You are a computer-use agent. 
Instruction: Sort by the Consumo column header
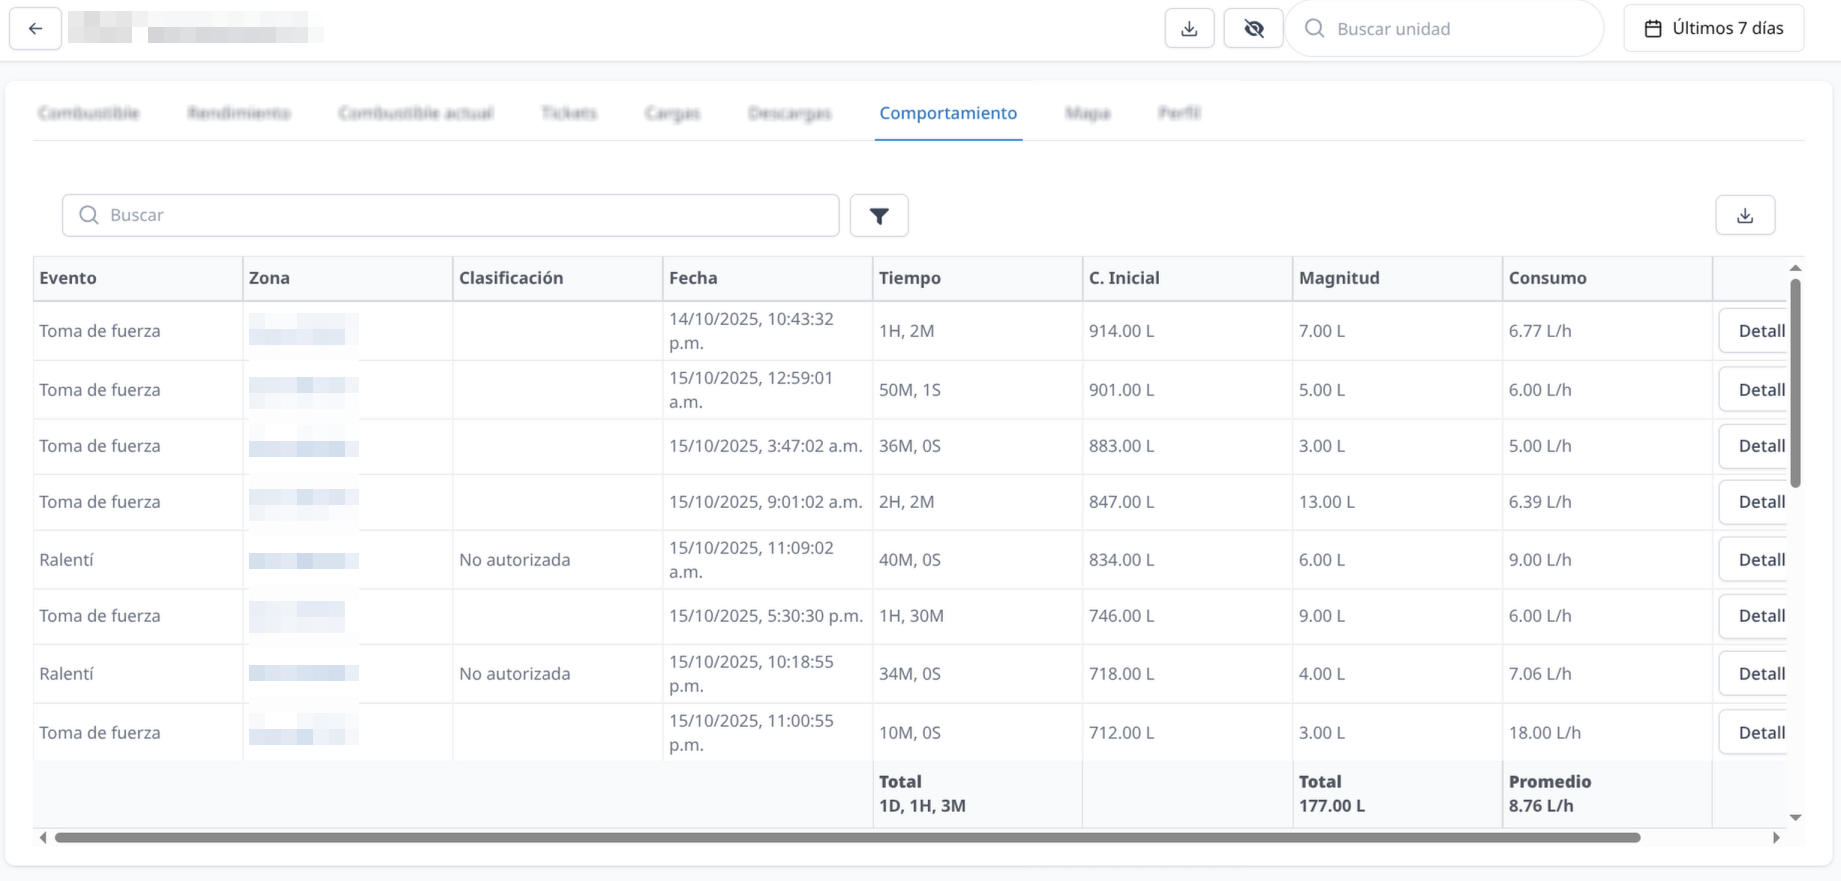(x=1608, y=278)
